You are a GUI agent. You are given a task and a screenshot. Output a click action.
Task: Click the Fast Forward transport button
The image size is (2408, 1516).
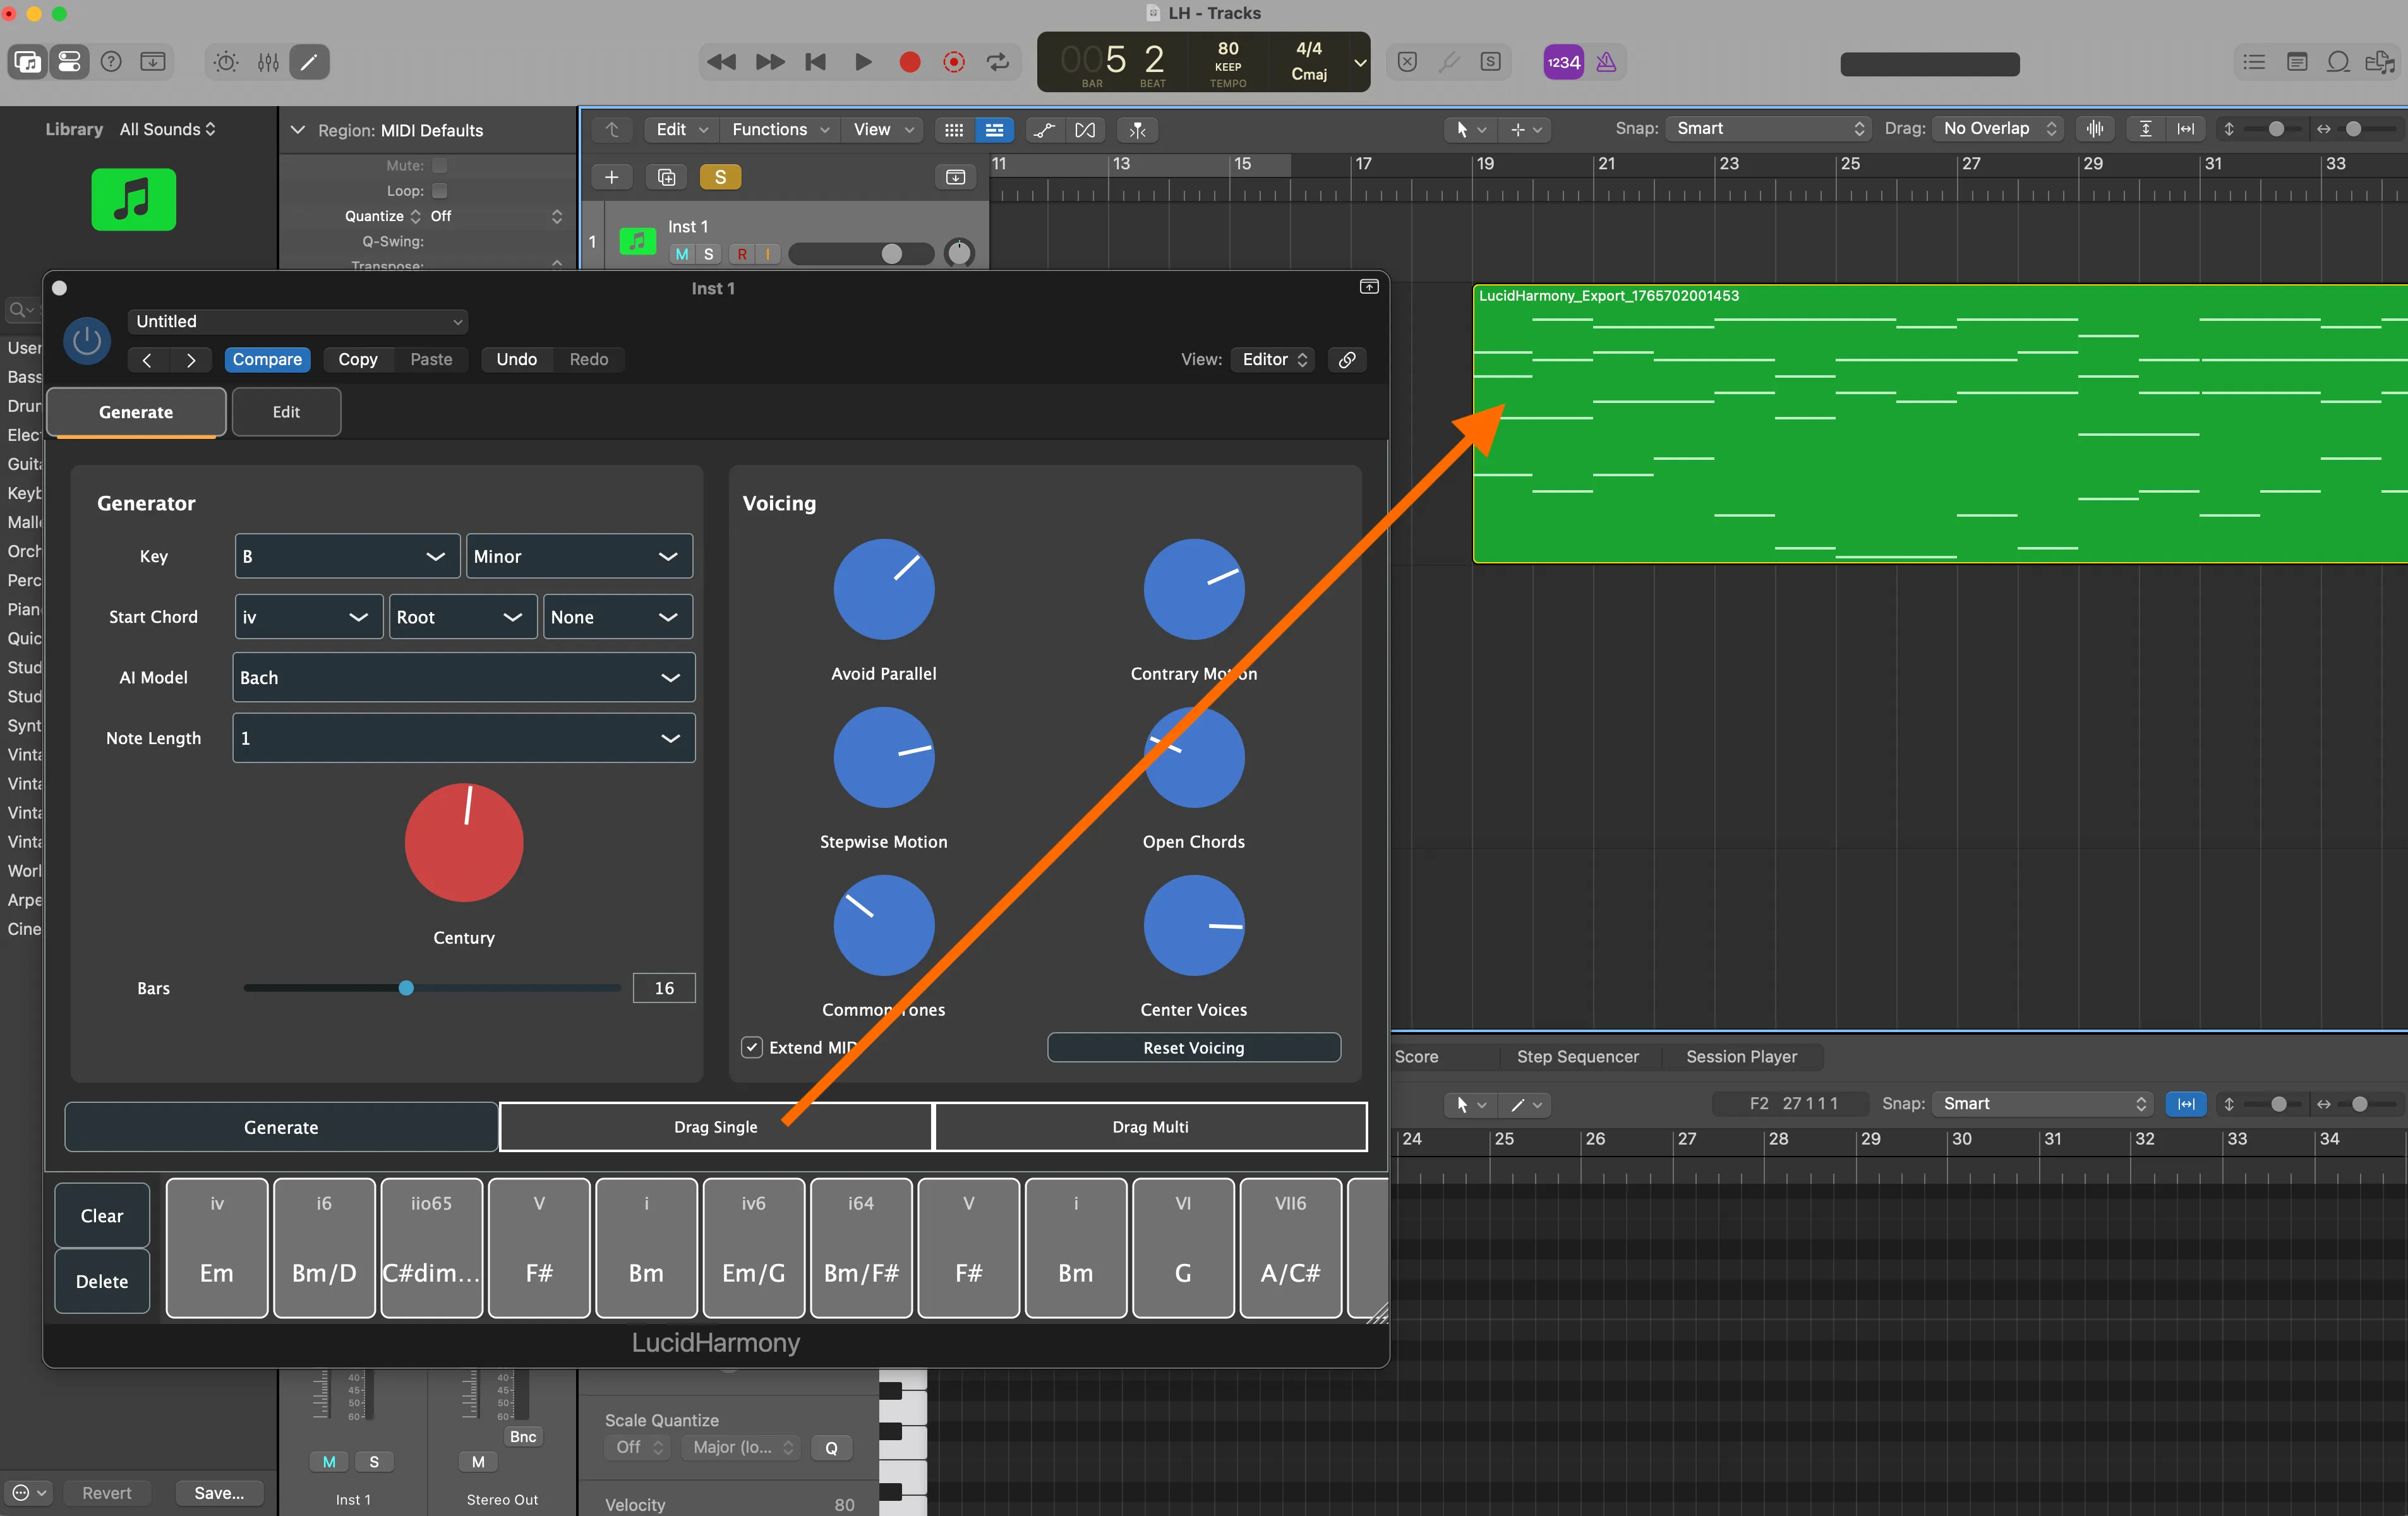coord(770,62)
